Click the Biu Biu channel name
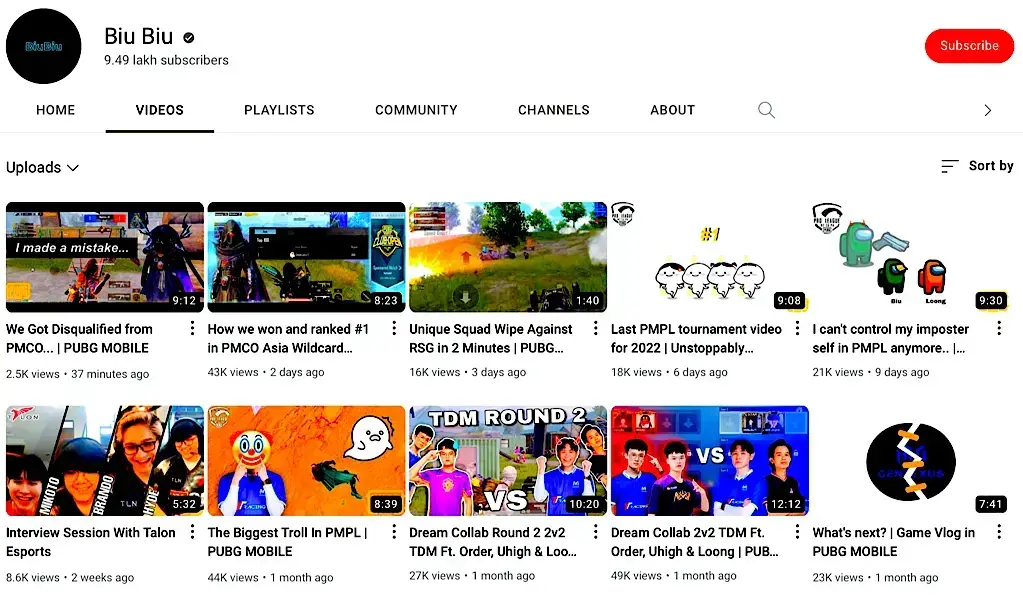The image size is (1023, 597). (x=138, y=37)
